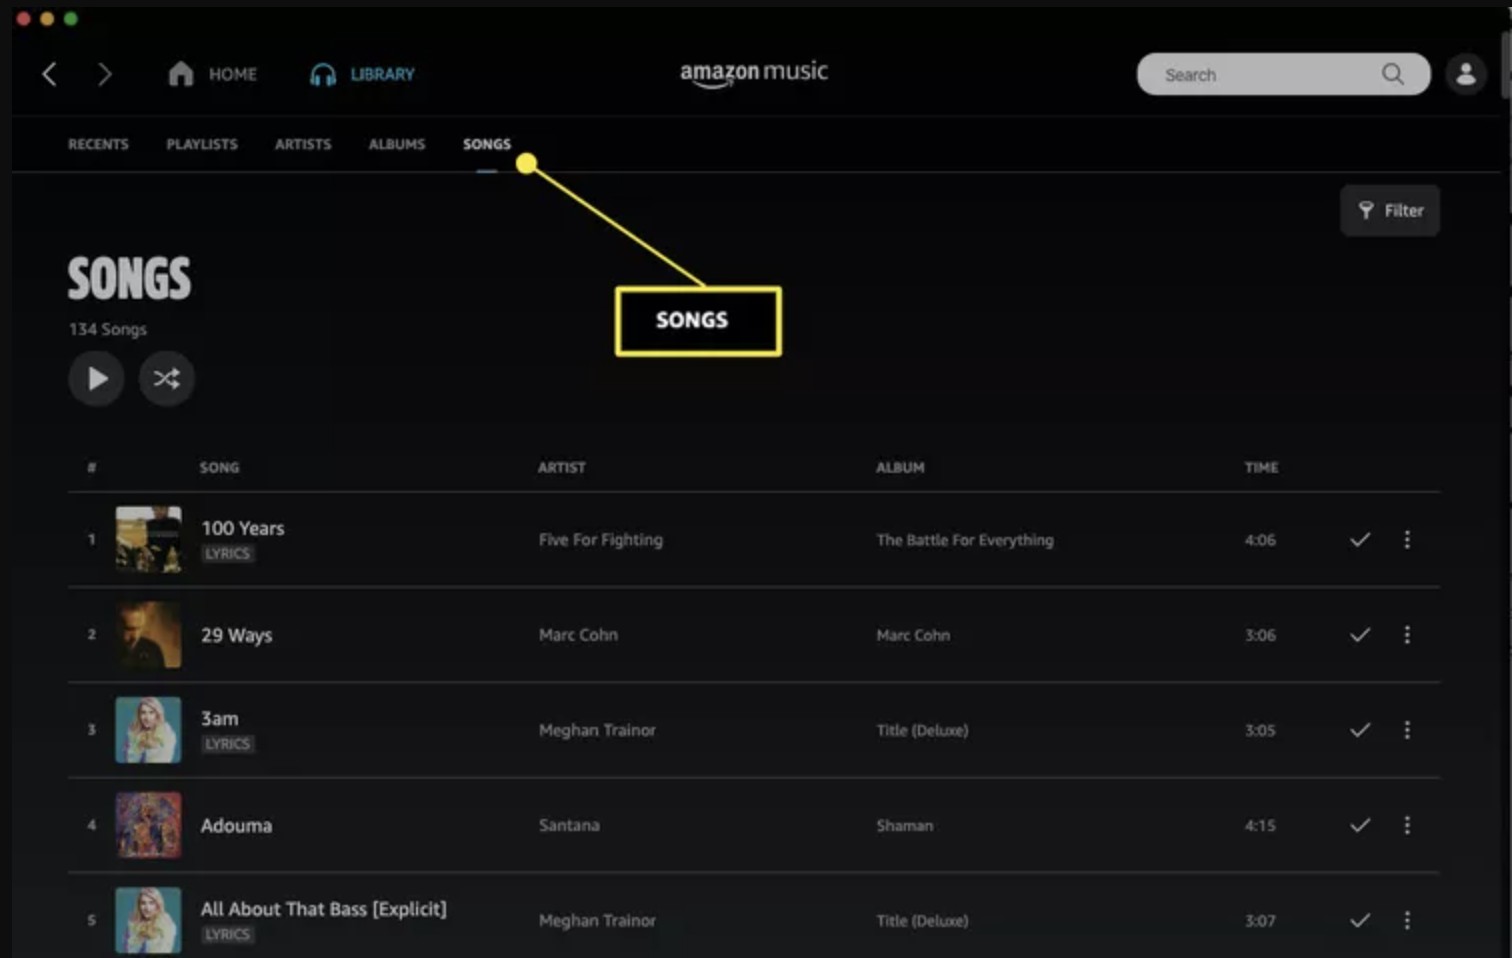Select All About That Bass [Explicit] title
The width and height of the screenshot is (1512, 958).
click(x=323, y=909)
